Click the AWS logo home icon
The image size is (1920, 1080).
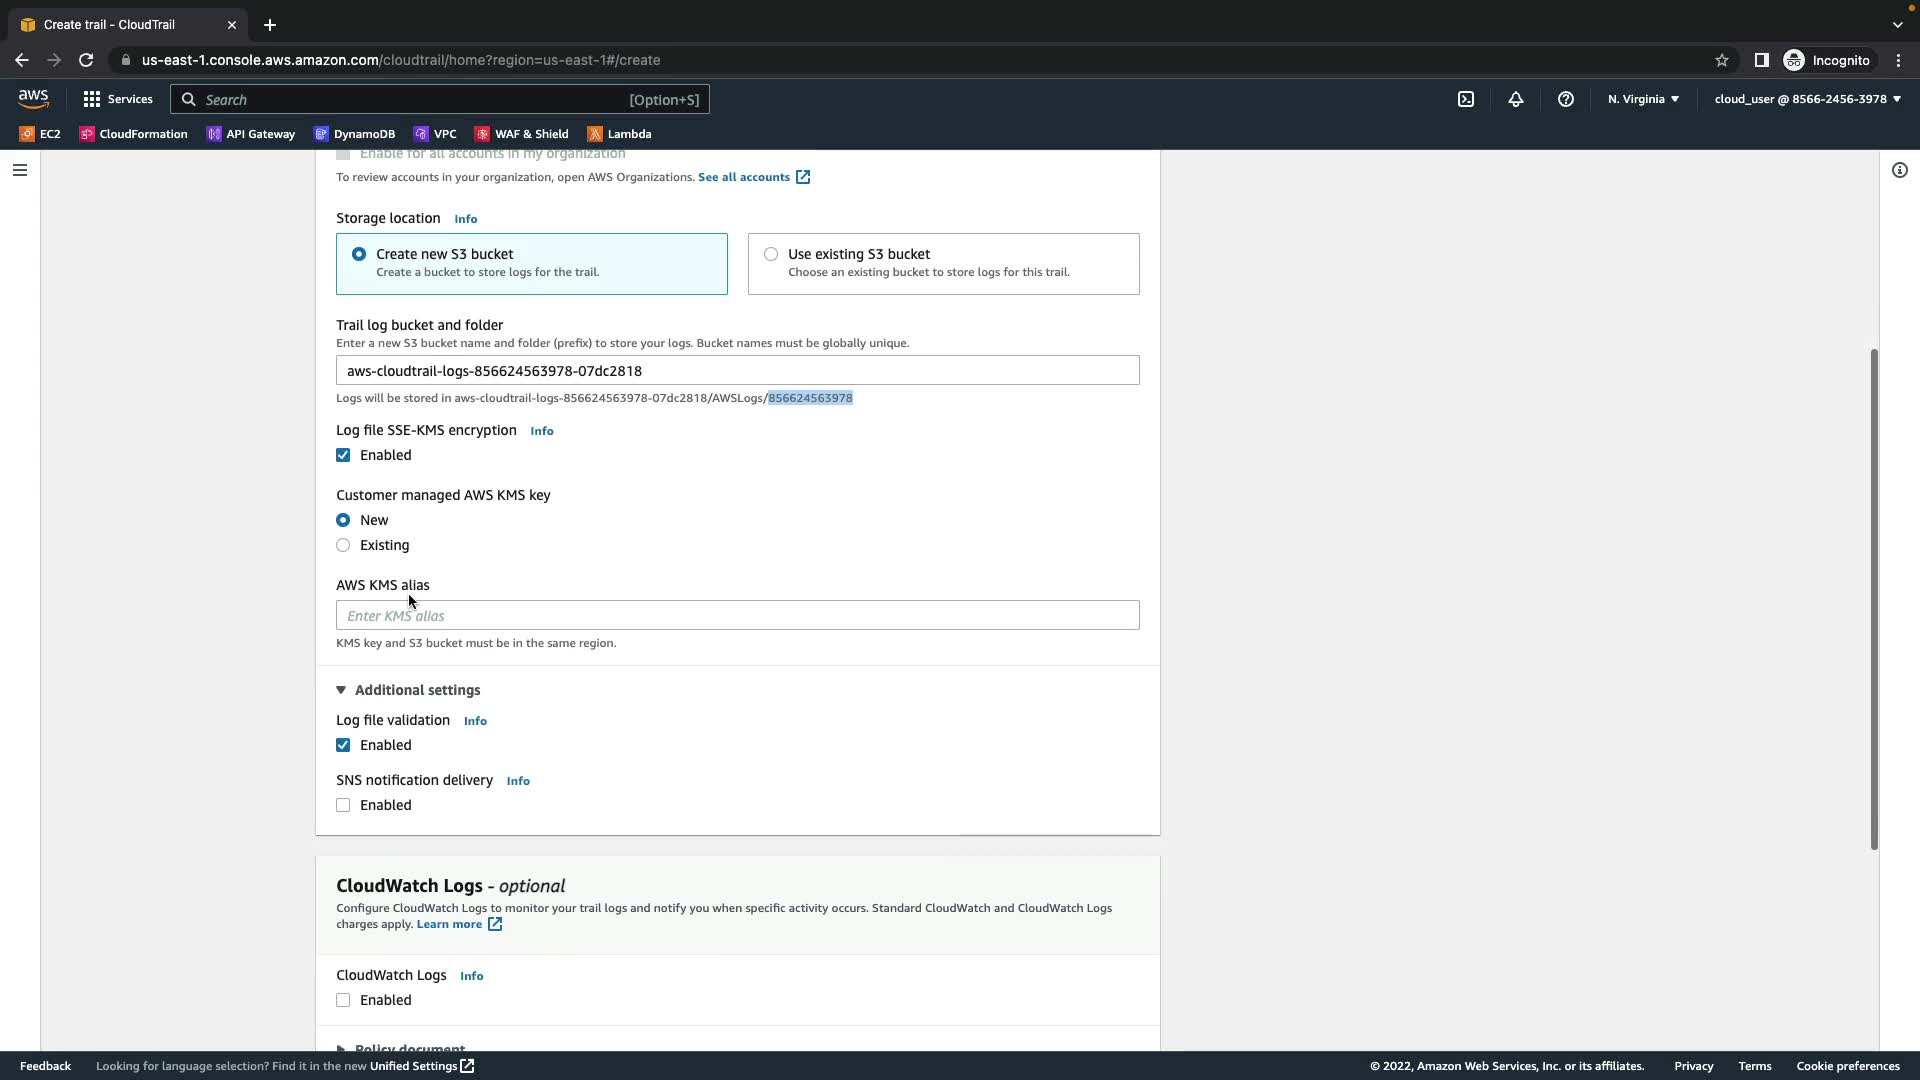pos(33,98)
